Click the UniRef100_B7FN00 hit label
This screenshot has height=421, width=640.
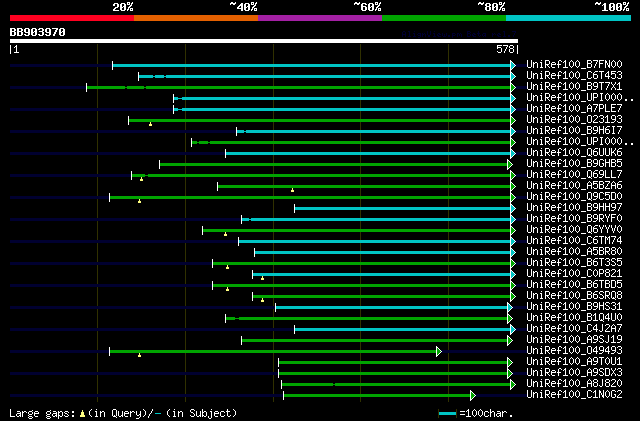(574, 65)
